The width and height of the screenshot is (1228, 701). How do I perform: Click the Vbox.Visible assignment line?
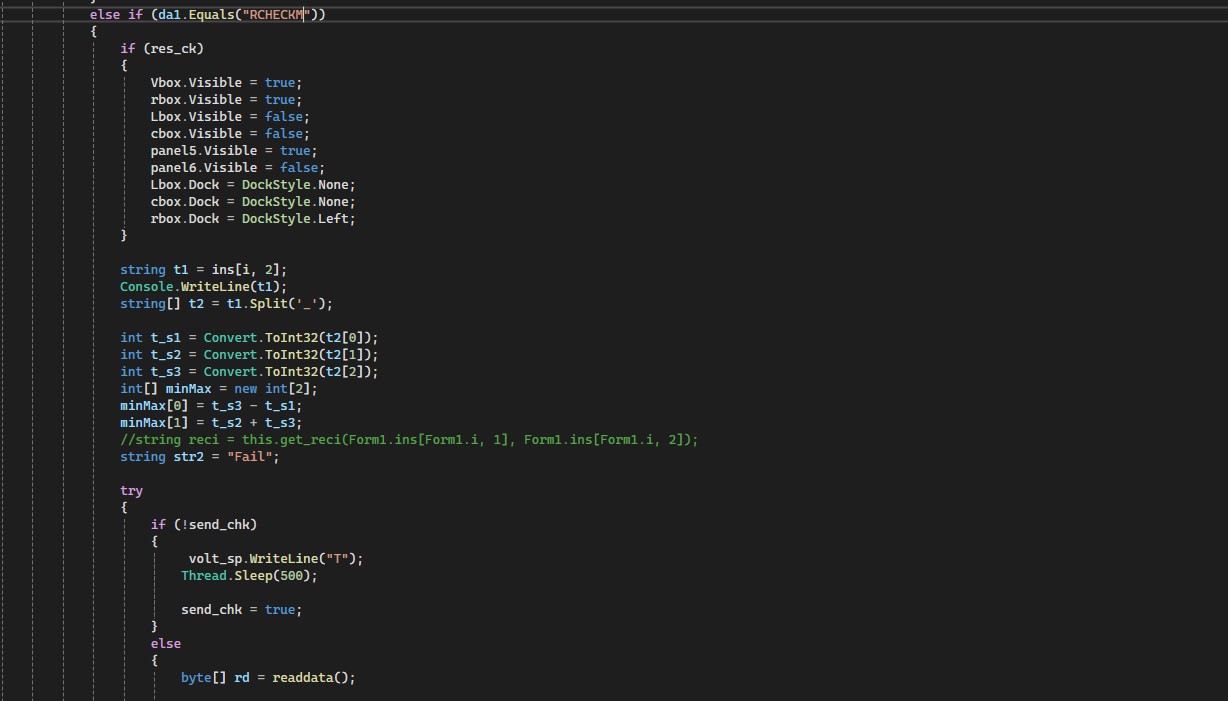click(225, 82)
